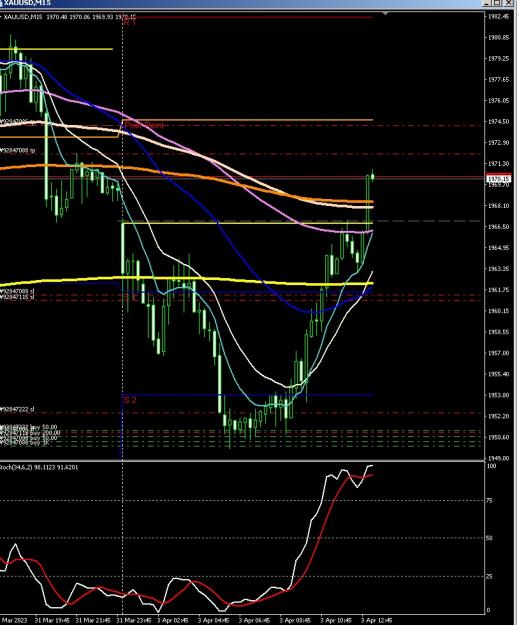Click price scale value 1968.10
Screen dimensions: 517x625
[x=498, y=206]
